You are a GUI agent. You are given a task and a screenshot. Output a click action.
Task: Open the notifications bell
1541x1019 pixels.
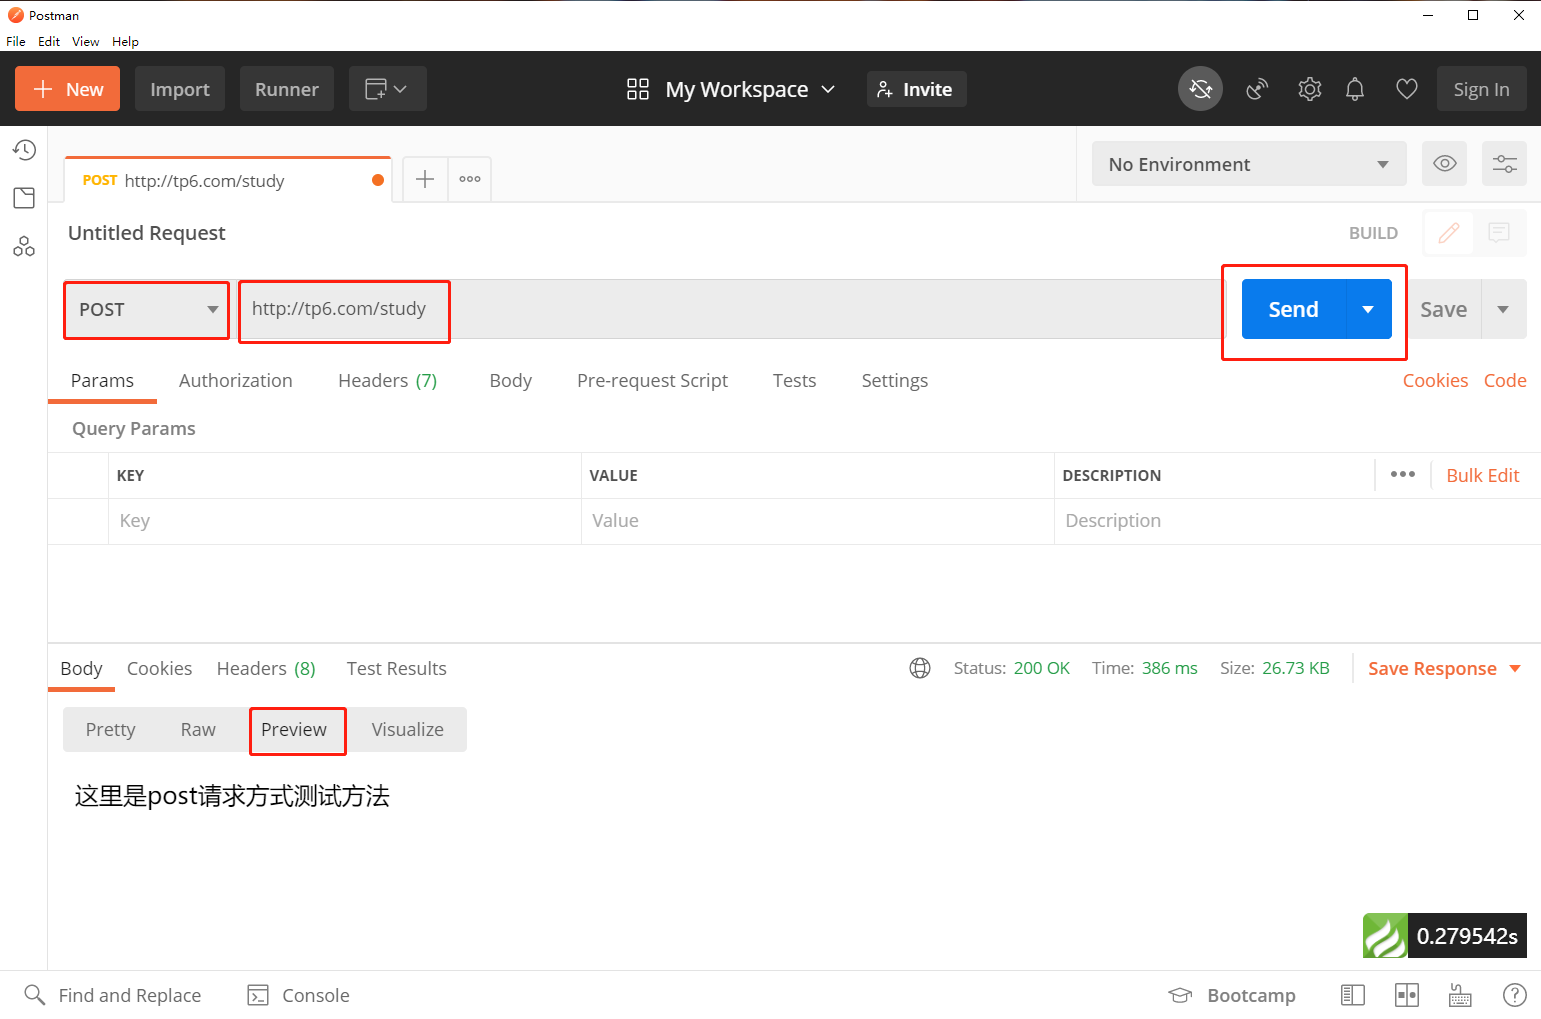click(x=1355, y=89)
